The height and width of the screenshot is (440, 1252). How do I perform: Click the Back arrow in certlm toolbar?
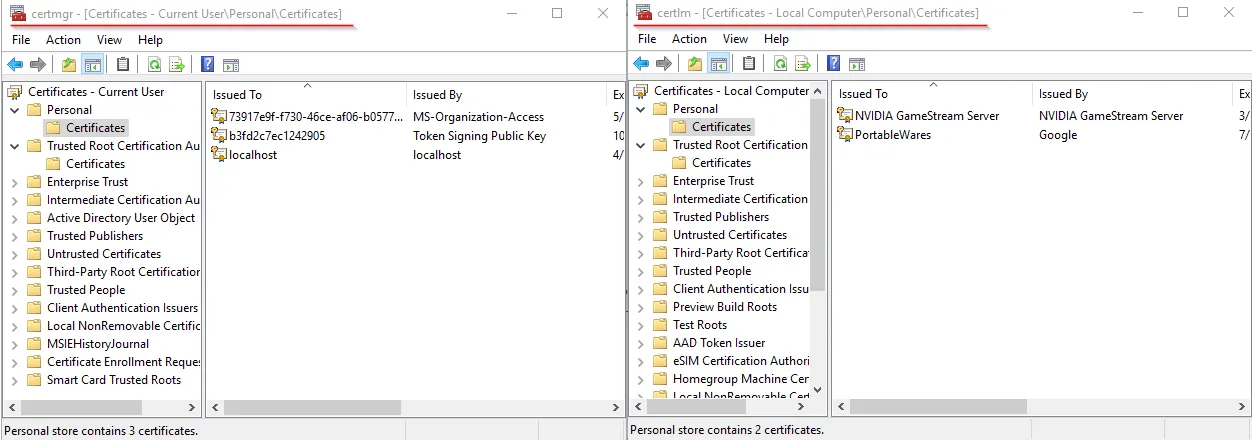tap(643, 64)
